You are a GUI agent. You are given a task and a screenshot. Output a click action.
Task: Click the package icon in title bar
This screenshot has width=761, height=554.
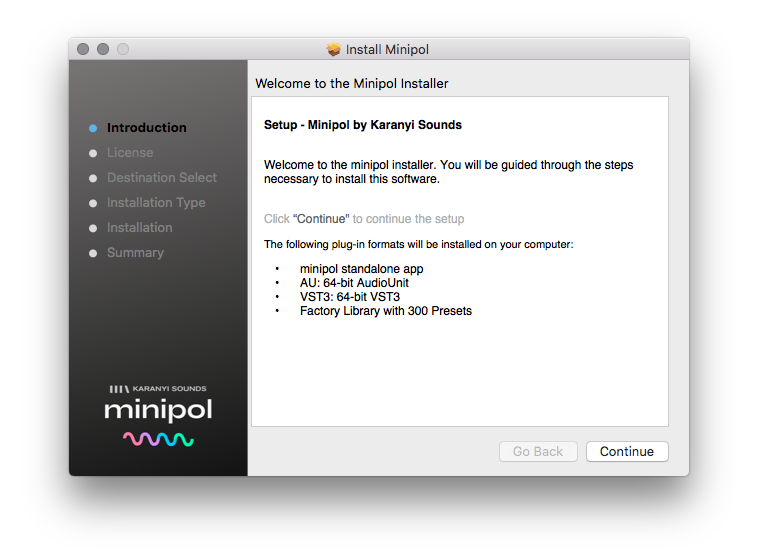pos(333,49)
